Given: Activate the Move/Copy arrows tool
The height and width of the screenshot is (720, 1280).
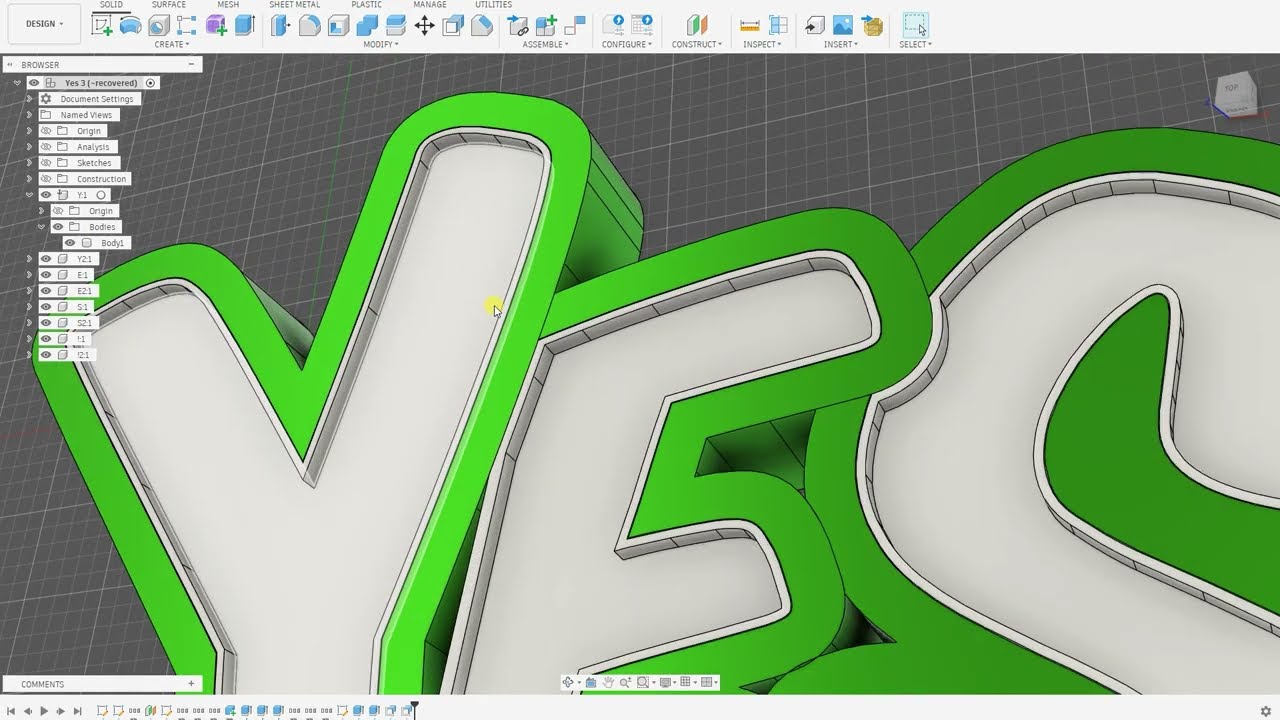Looking at the screenshot, I should (x=425, y=25).
